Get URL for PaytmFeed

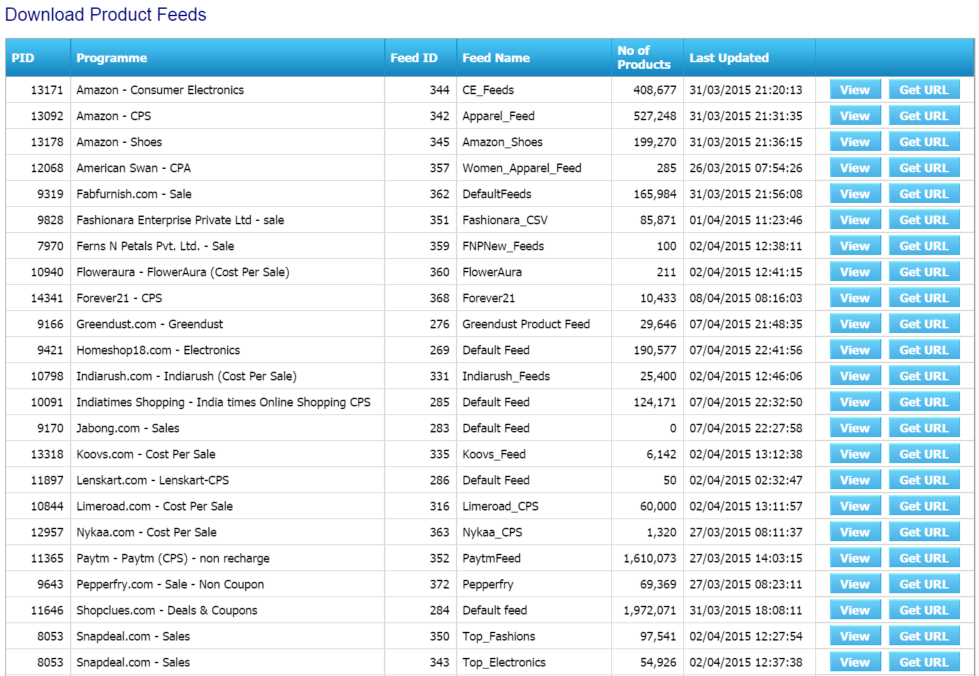923,558
